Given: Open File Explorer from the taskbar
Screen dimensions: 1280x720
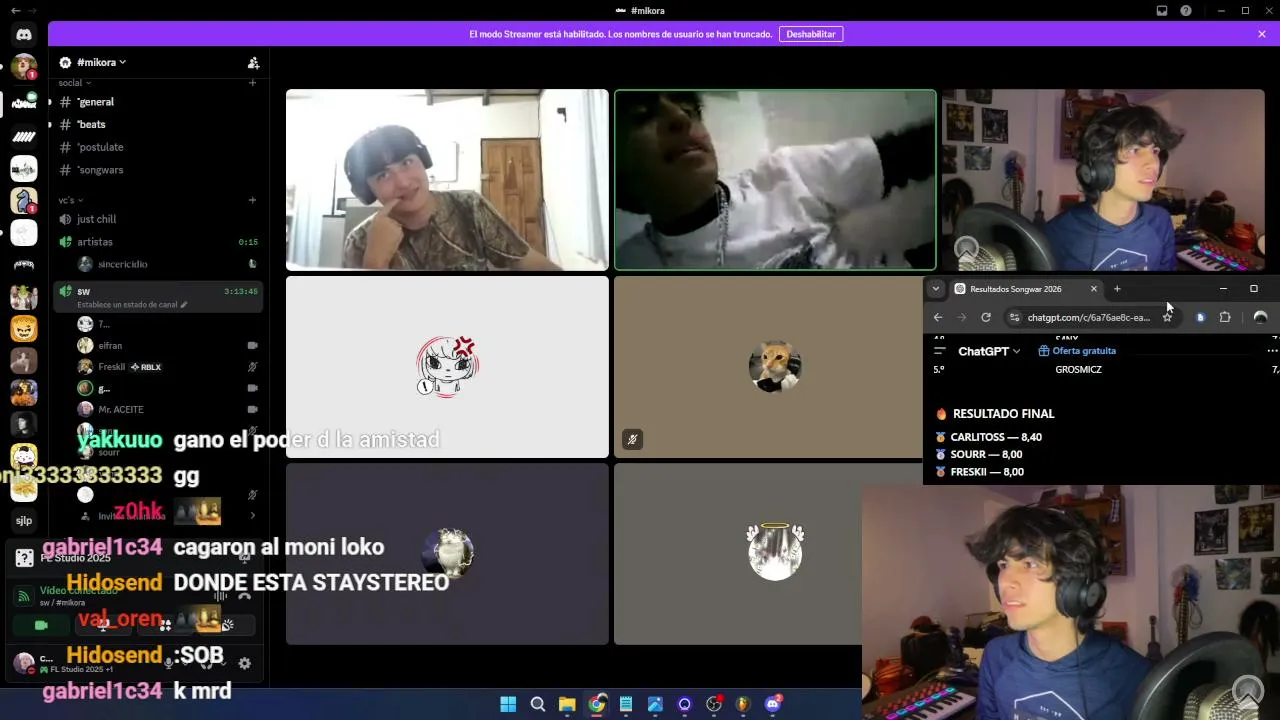Looking at the screenshot, I should (x=567, y=704).
